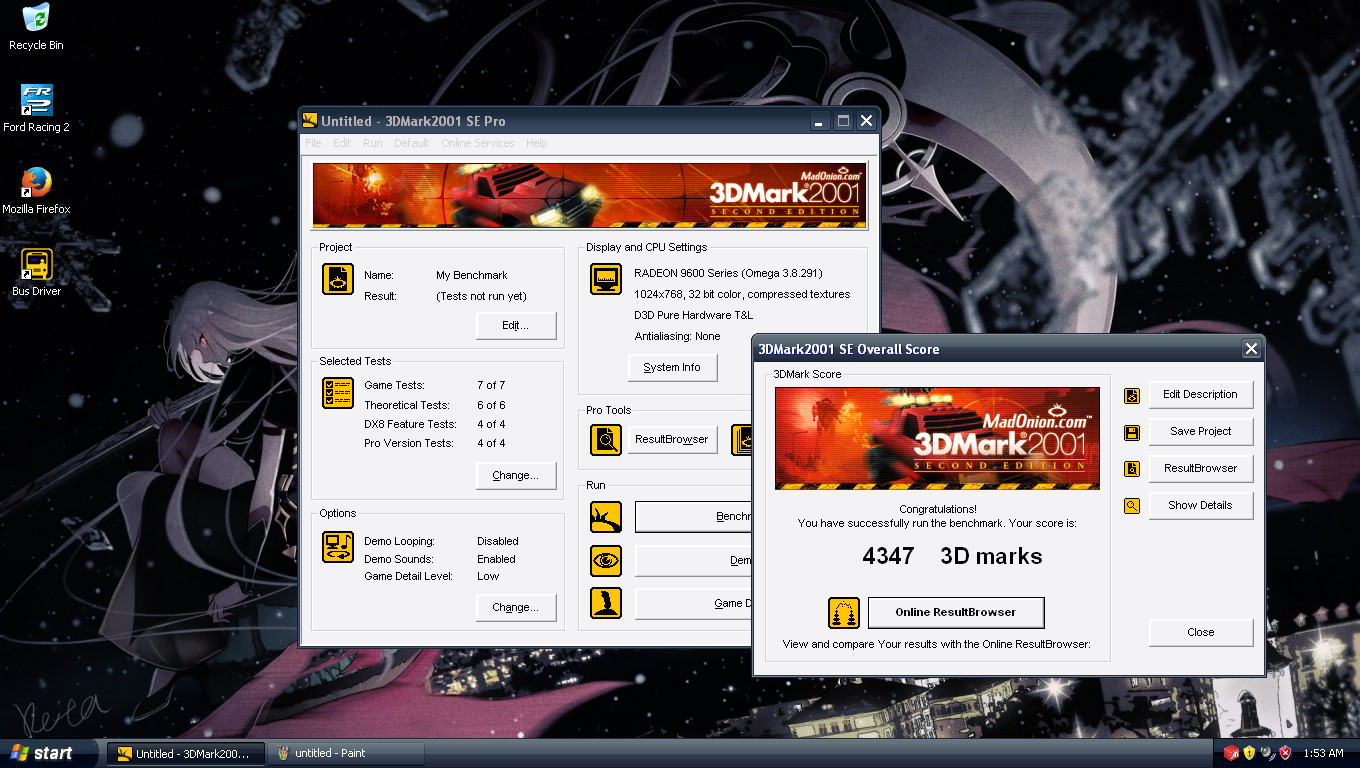Viewport: 1360px width, 768px height.
Task: Click the Options music-note icon
Action: 338,547
